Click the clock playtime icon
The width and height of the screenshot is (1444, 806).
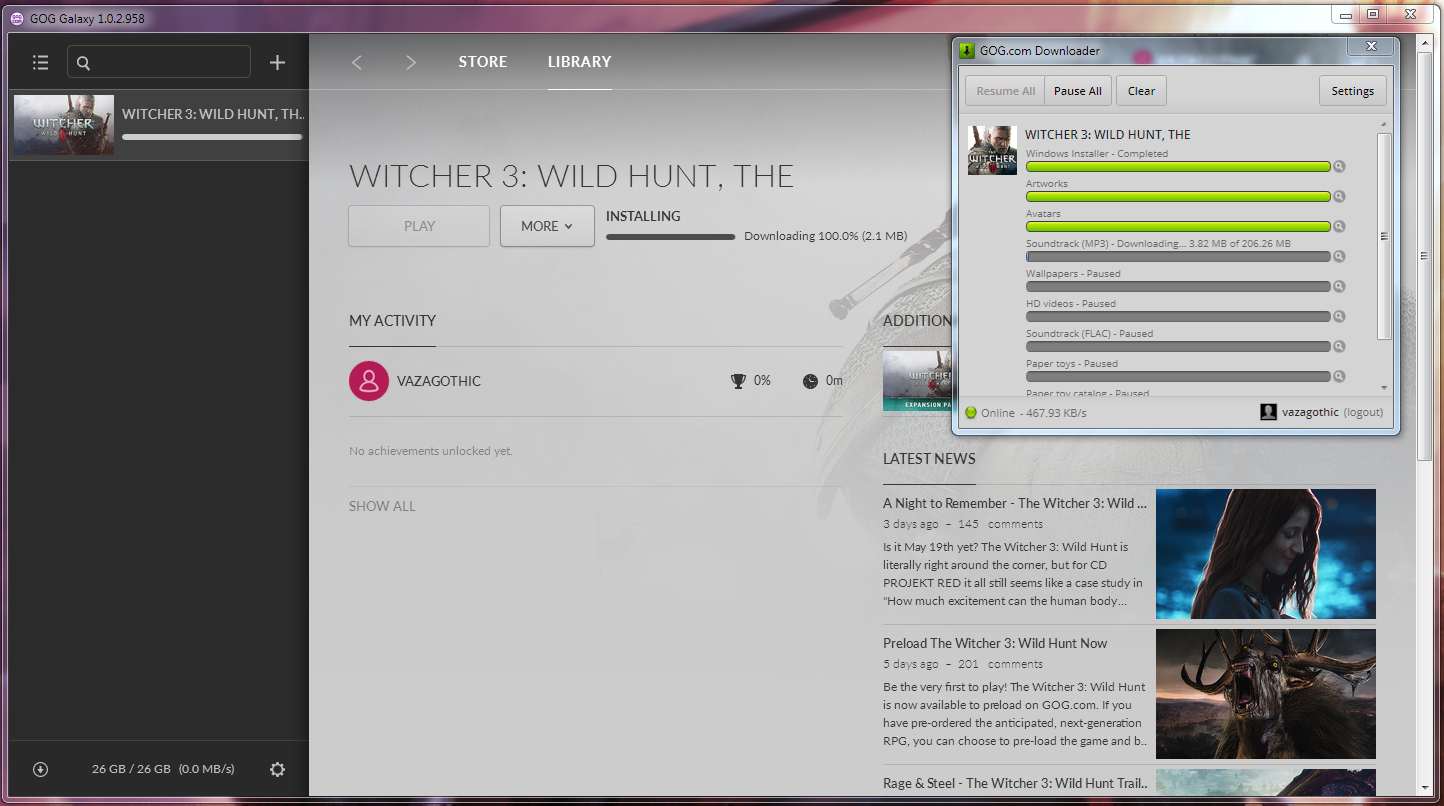810,381
